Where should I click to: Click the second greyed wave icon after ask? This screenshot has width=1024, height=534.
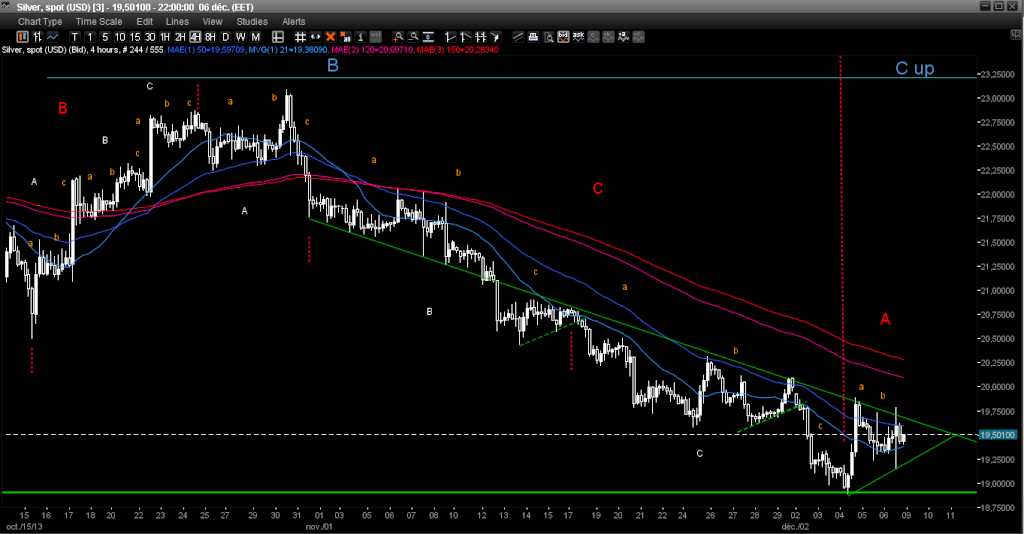coord(608,37)
